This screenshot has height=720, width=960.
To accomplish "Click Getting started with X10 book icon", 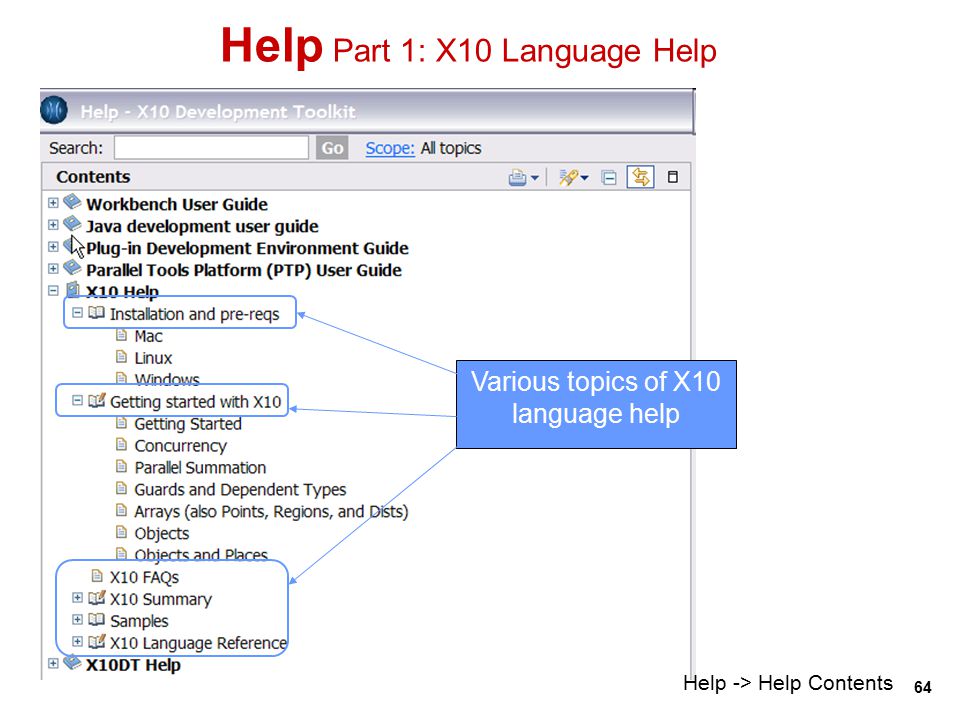I will pyautogui.click(x=97, y=400).
